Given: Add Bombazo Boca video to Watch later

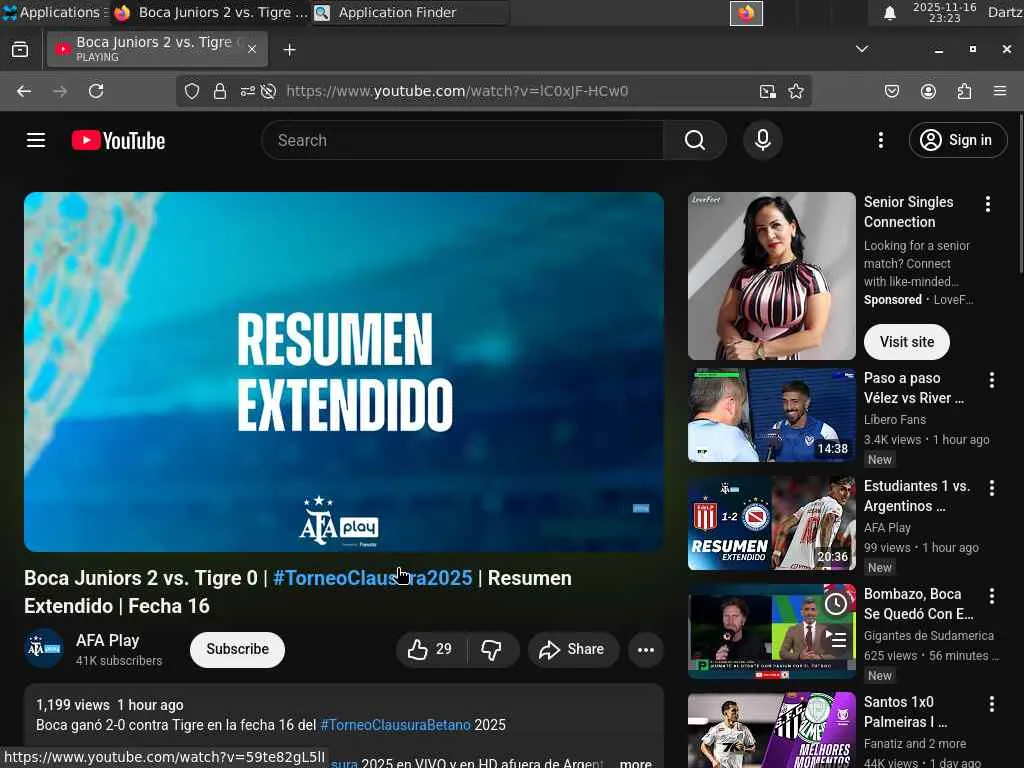Looking at the screenshot, I should coord(836,604).
